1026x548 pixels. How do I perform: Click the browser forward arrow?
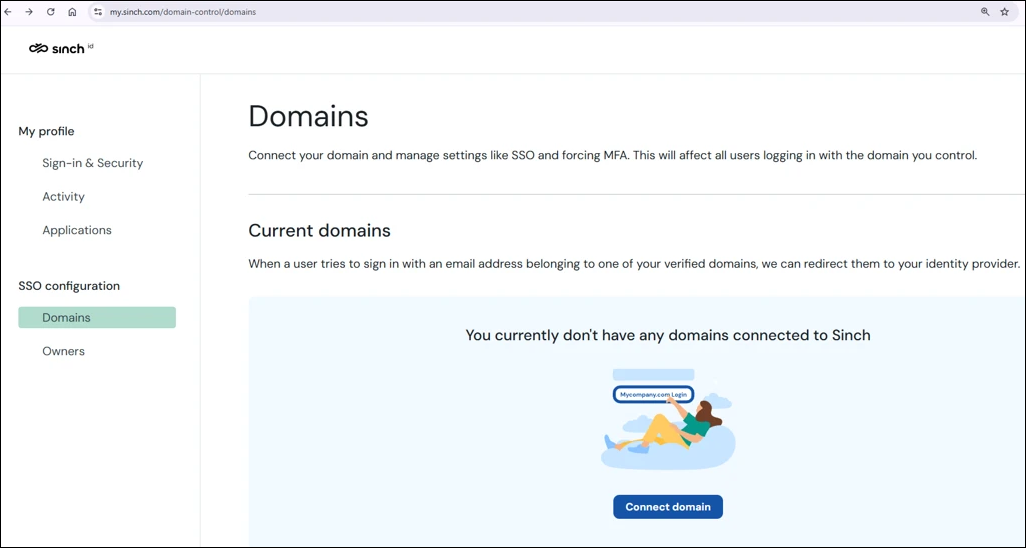29,12
